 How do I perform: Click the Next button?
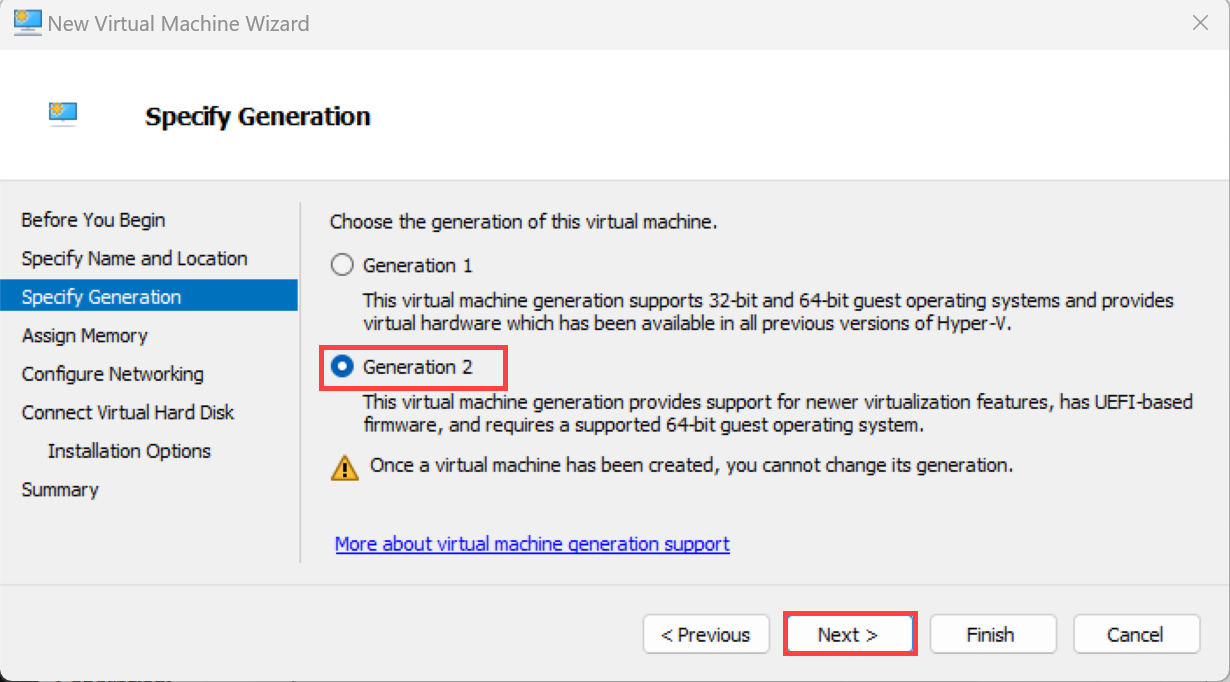(848, 635)
